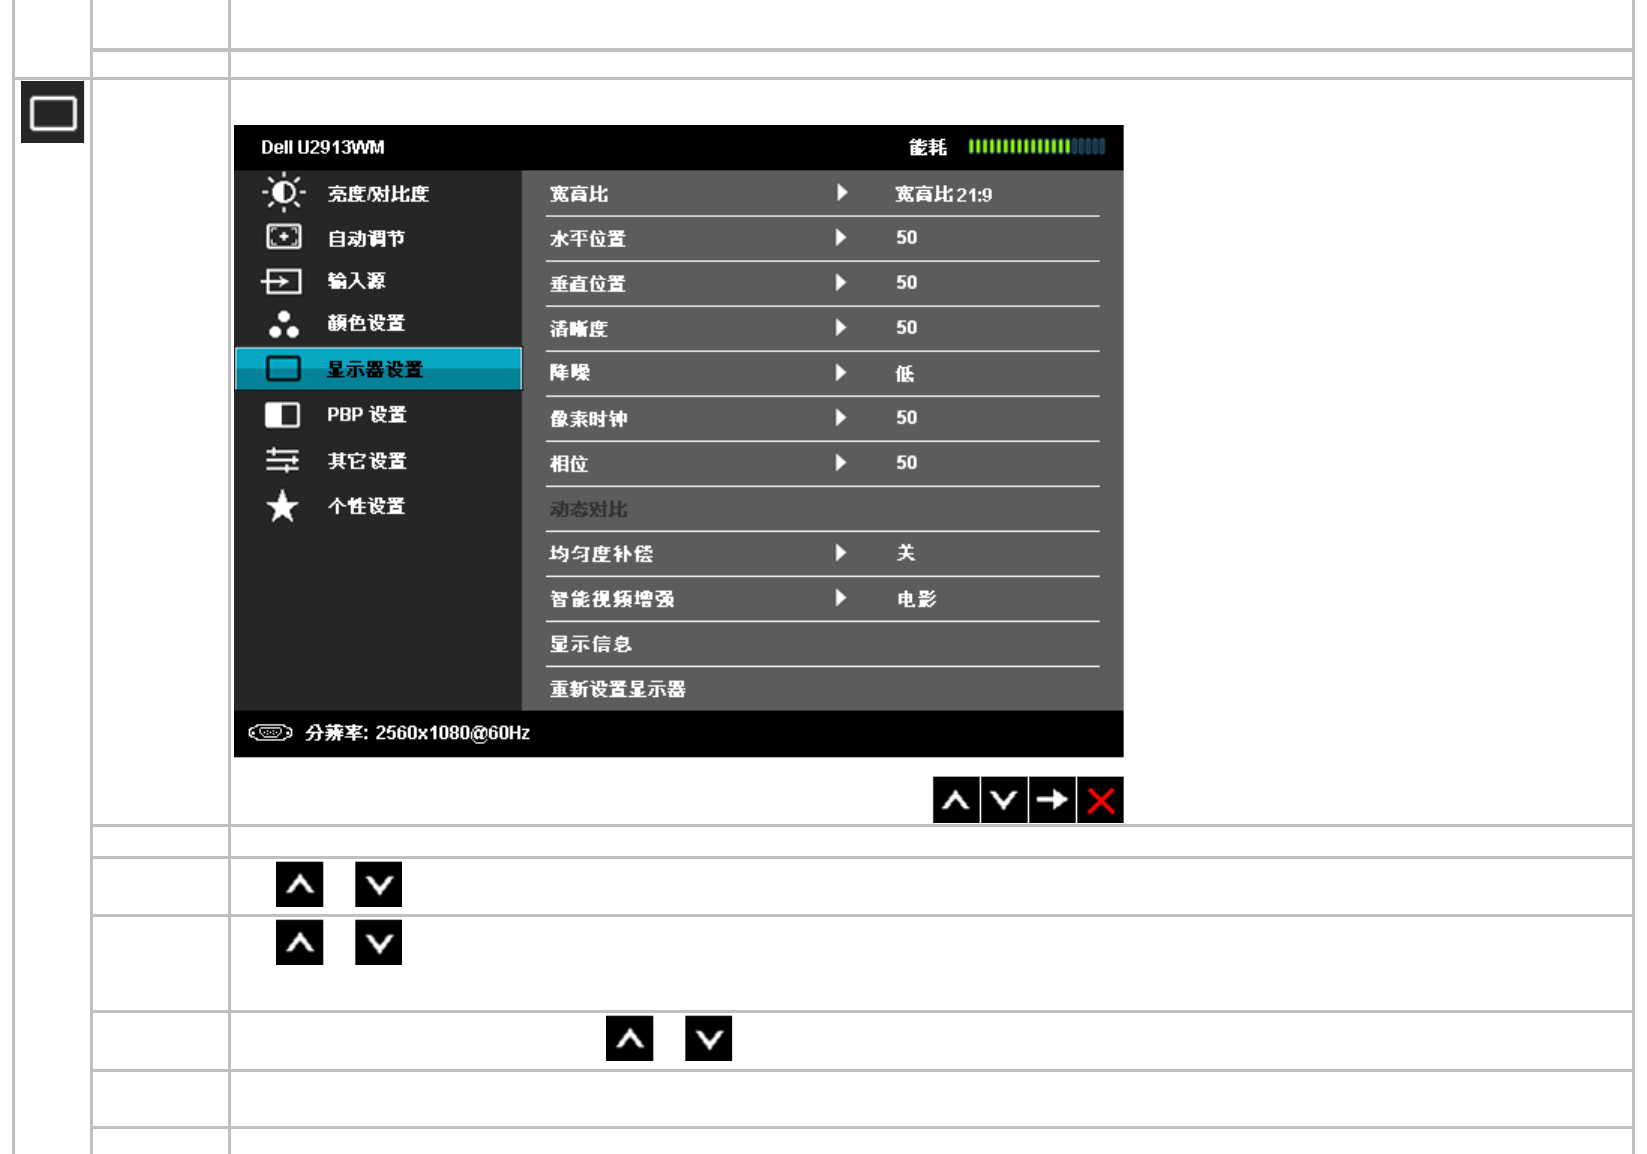The height and width of the screenshot is (1154, 1647).
Task: Click the down arrow button below the OSD
Action: [1004, 800]
